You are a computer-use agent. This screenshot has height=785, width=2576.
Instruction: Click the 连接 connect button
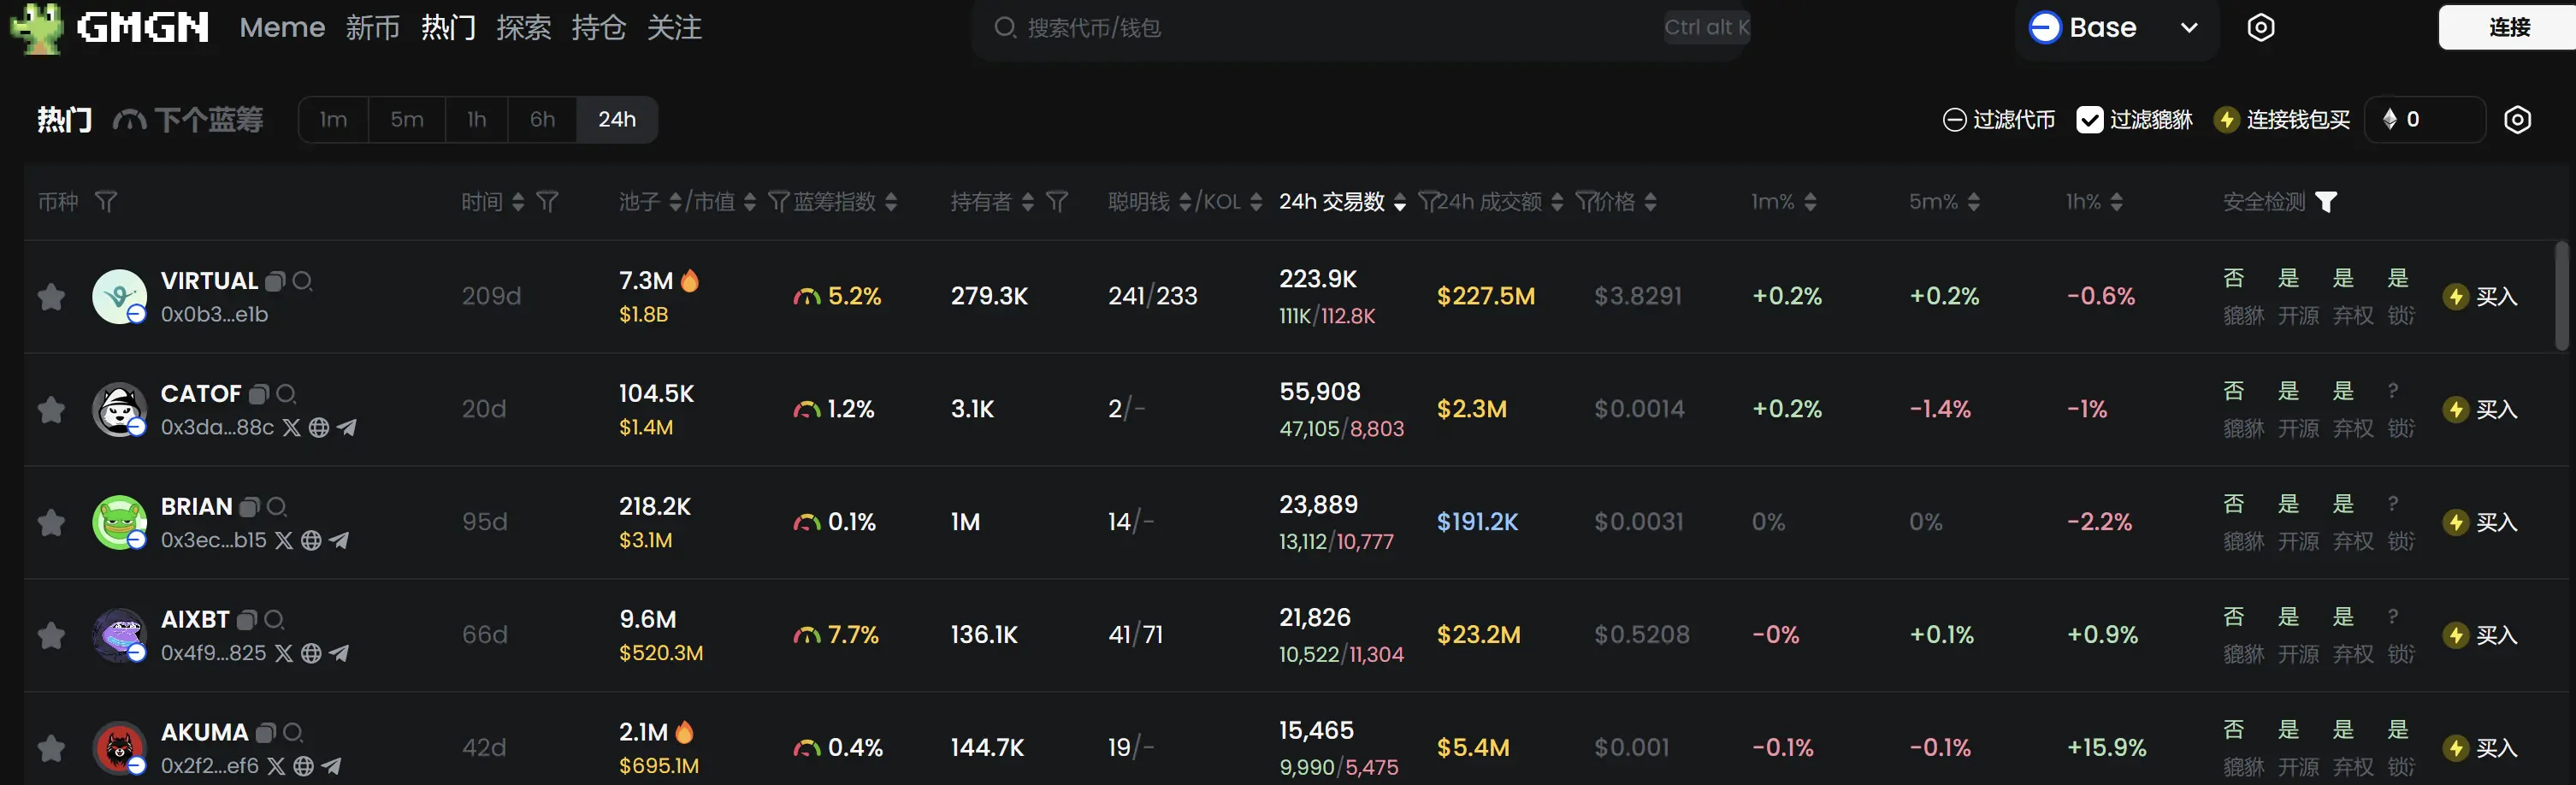pos(2507,28)
